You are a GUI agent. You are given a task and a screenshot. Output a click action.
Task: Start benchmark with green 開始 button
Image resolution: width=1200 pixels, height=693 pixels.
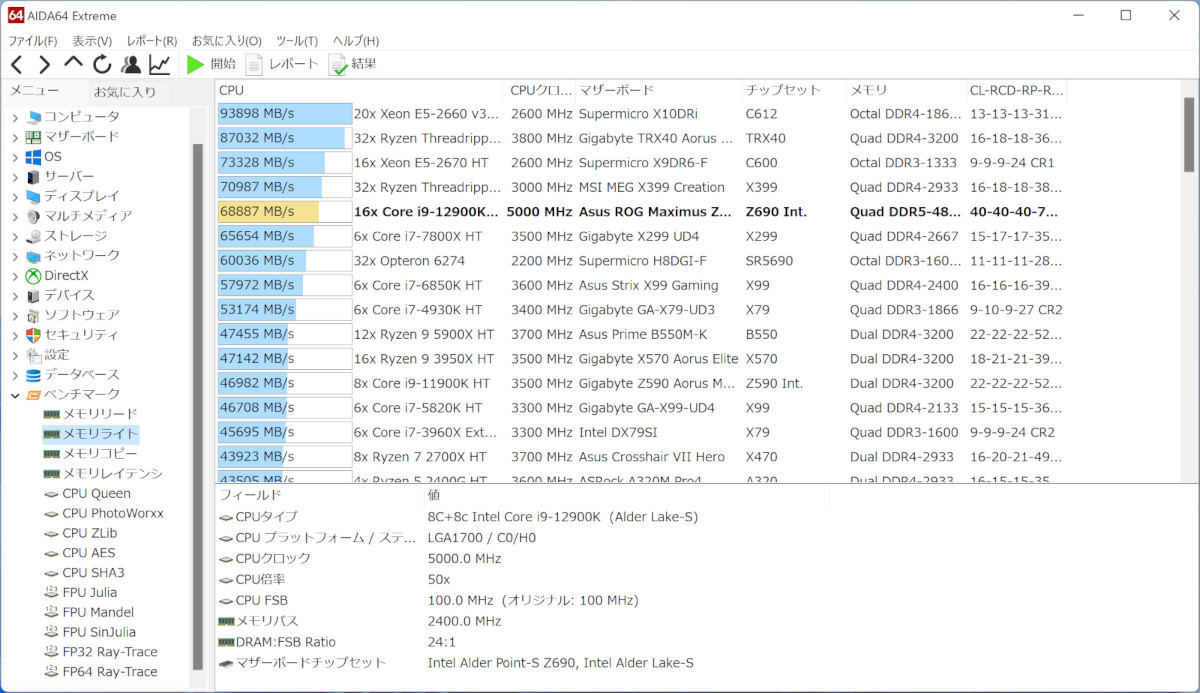(211, 64)
